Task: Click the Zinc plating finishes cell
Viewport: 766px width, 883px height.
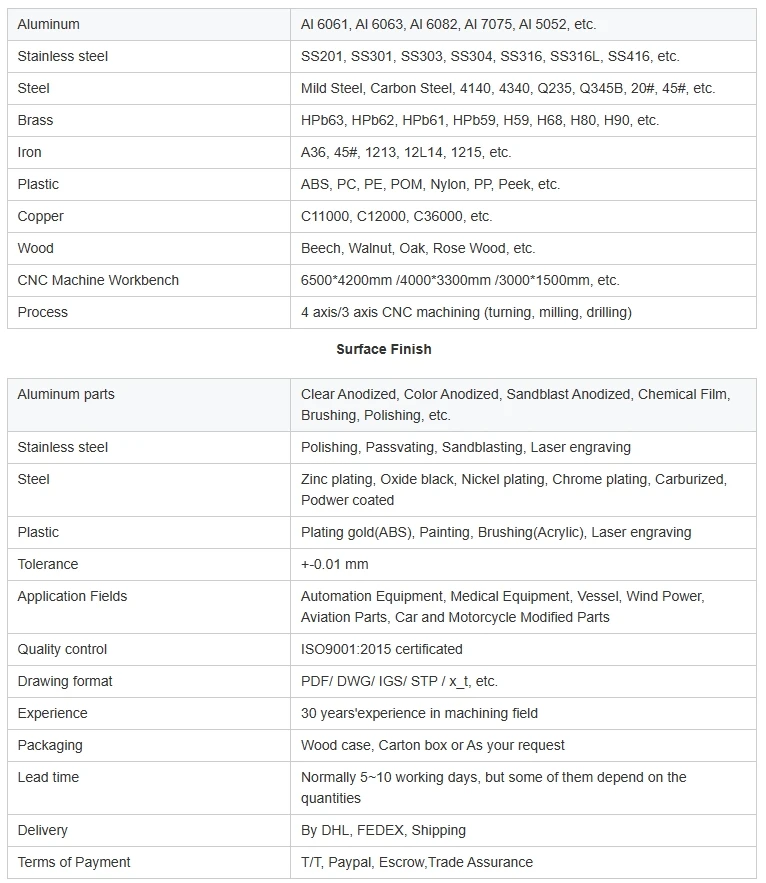Action: click(x=523, y=490)
